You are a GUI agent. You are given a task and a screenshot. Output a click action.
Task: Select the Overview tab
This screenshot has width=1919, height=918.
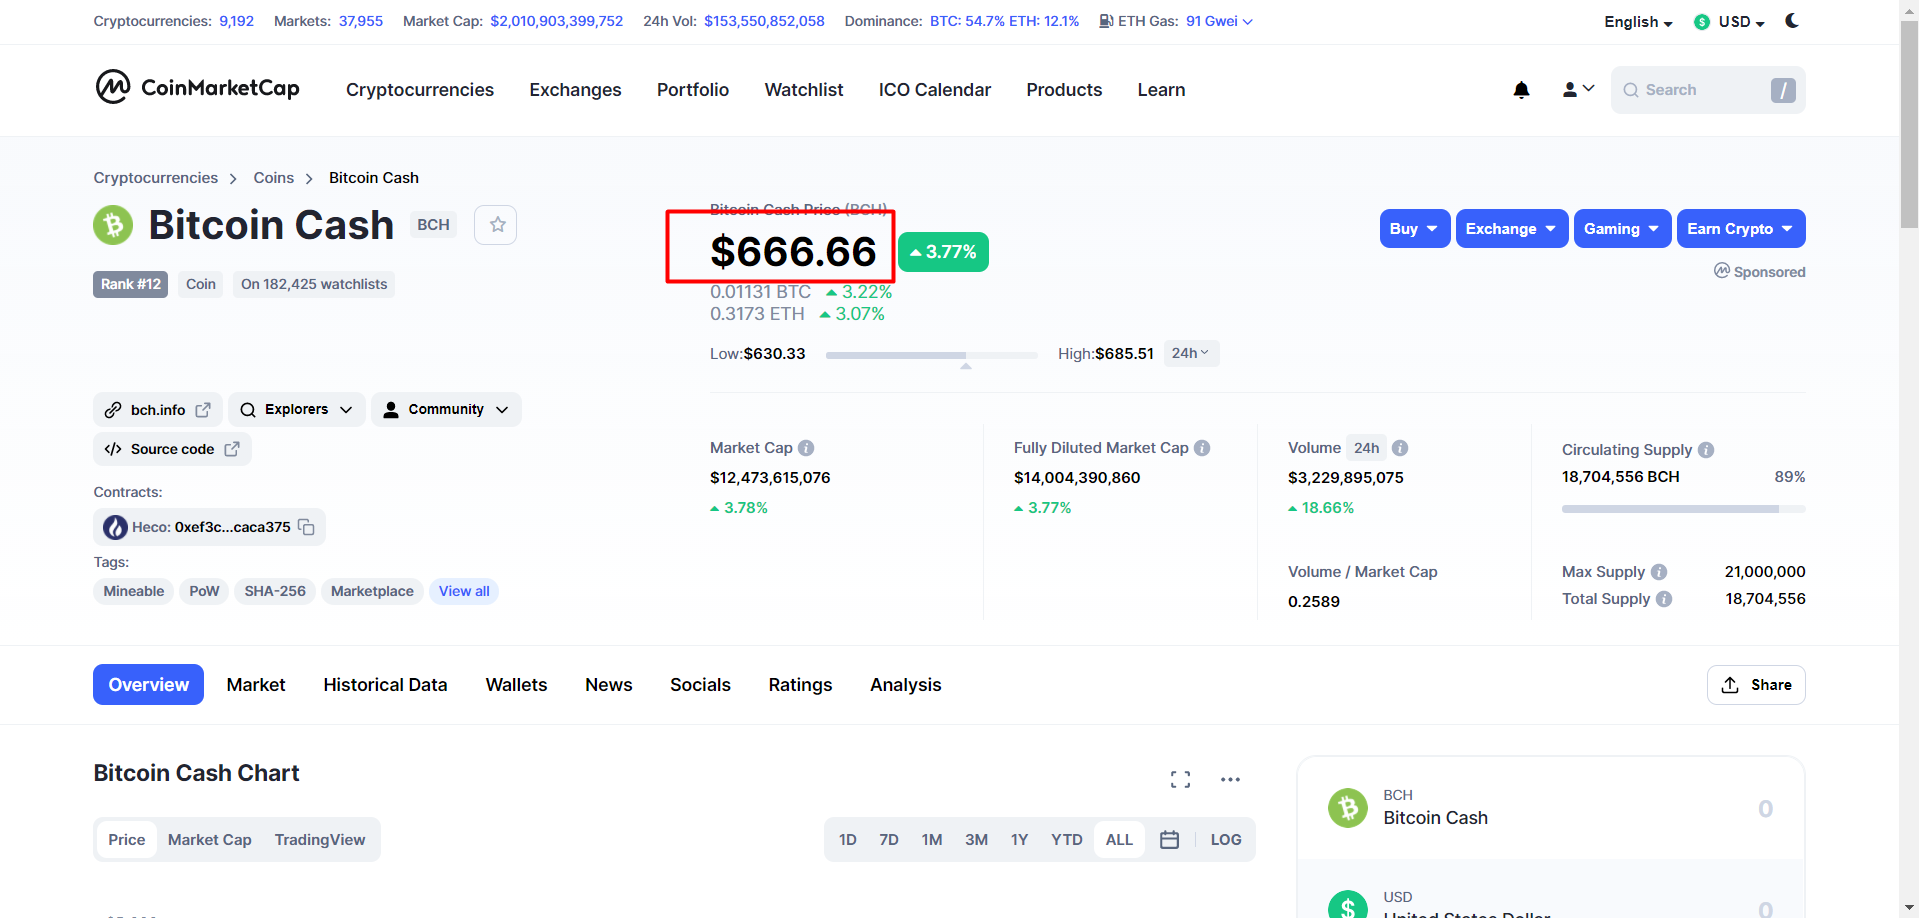point(148,685)
